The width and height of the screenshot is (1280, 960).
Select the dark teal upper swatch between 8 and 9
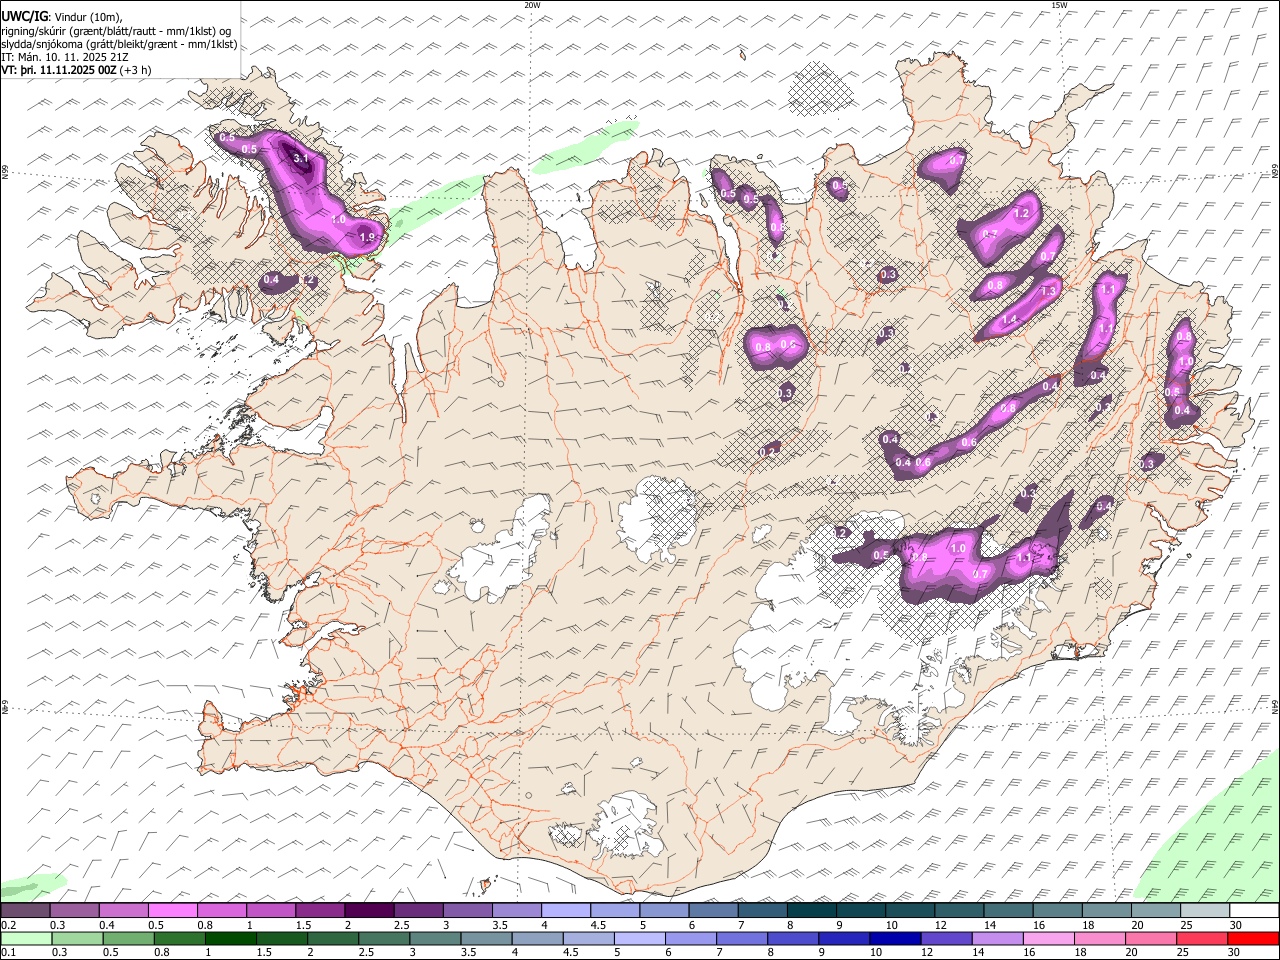[x=810, y=910]
